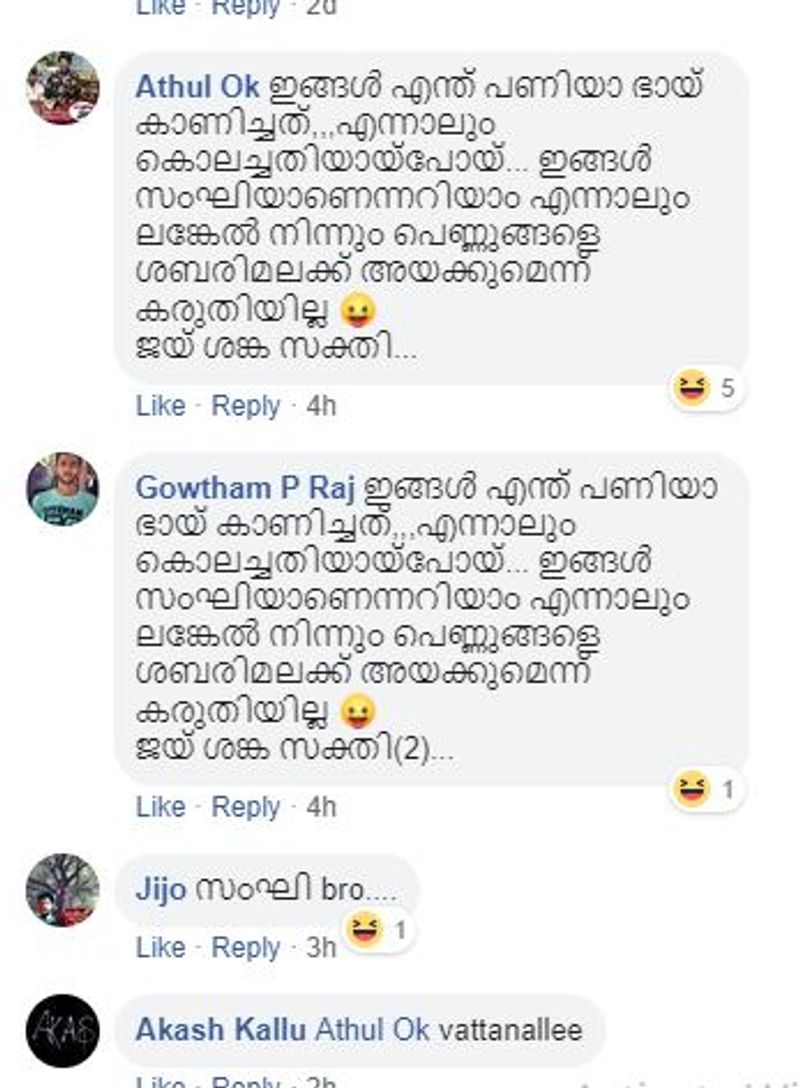
Task: Click the Athul Ok mention in Akash's comment
Action: pos(372,1030)
